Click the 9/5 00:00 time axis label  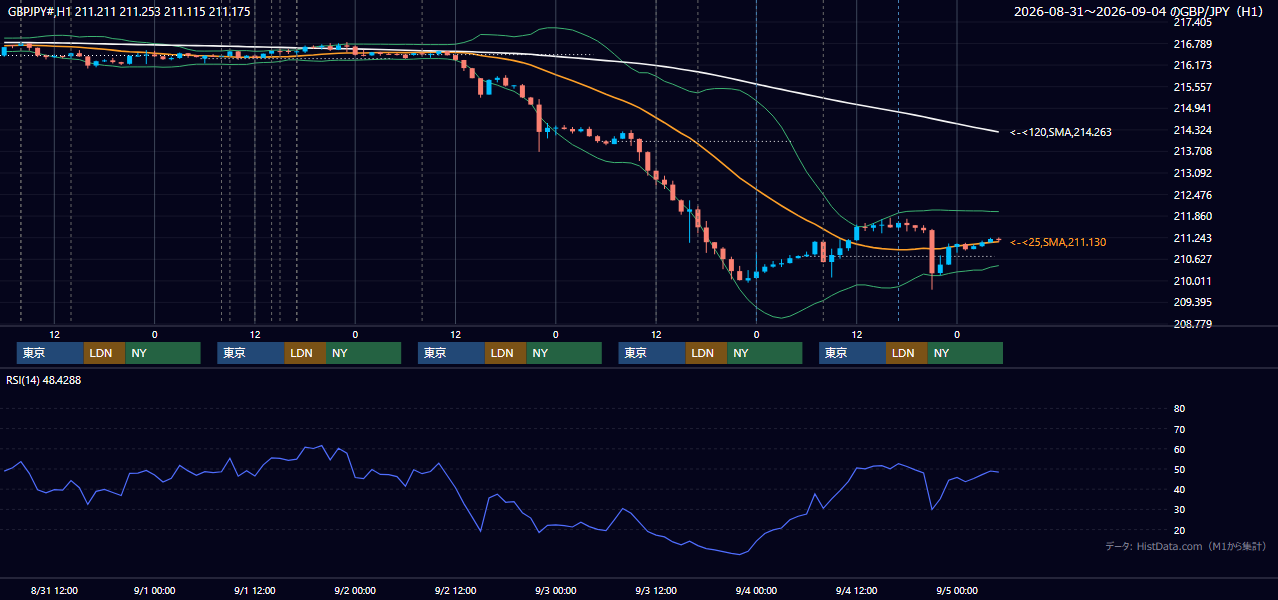pyautogui.click(x=957, y=591)
